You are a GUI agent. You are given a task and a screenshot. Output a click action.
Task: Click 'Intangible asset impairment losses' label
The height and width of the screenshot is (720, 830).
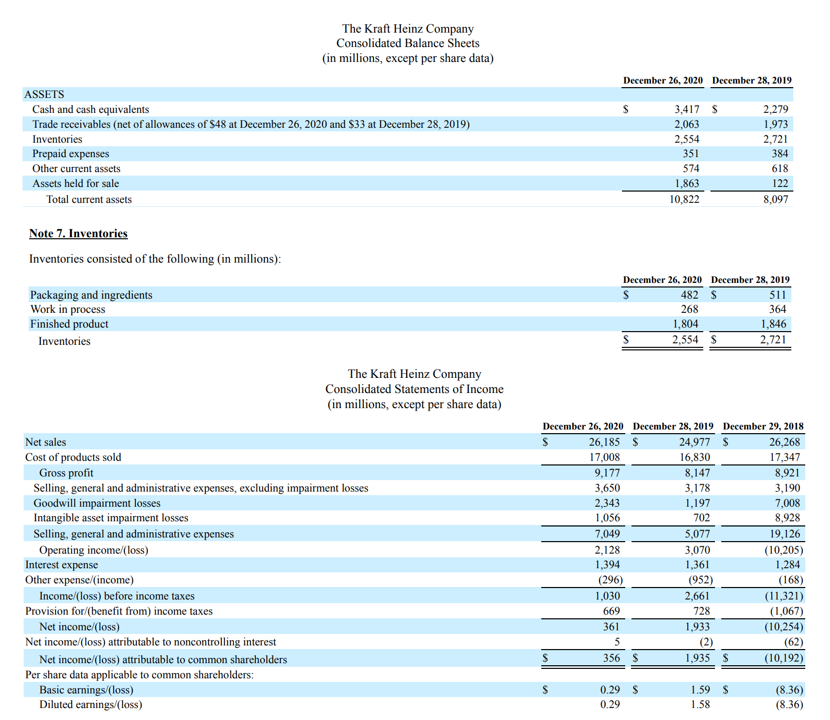111,518
